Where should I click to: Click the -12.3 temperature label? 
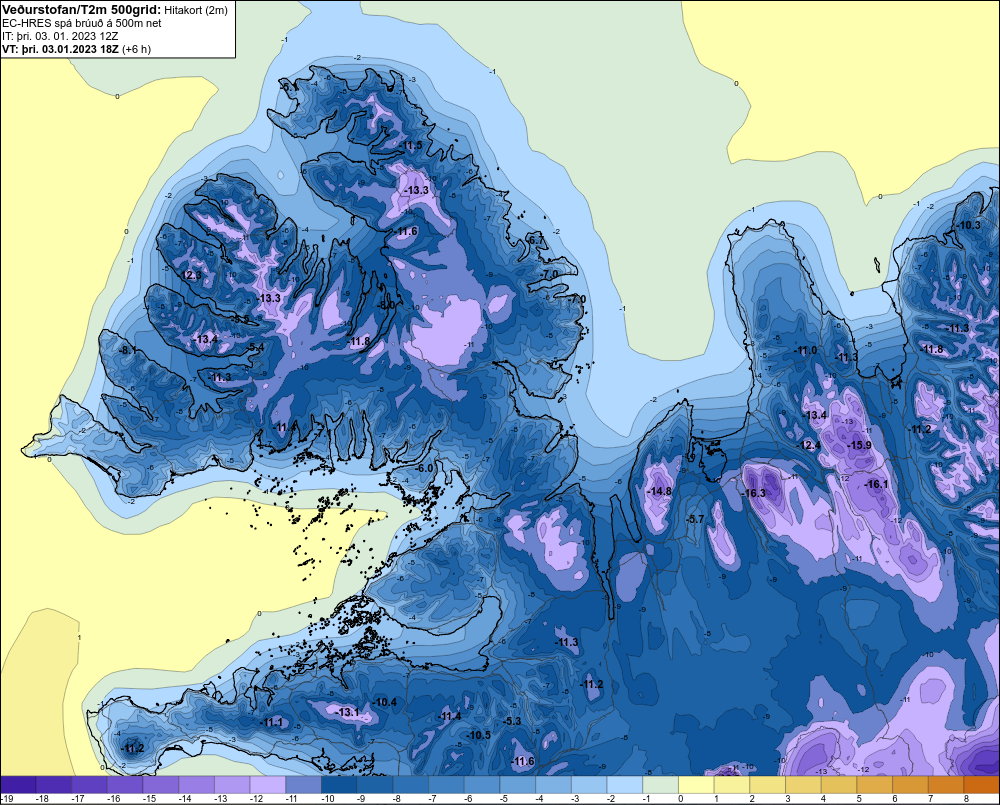pos(191,275)
